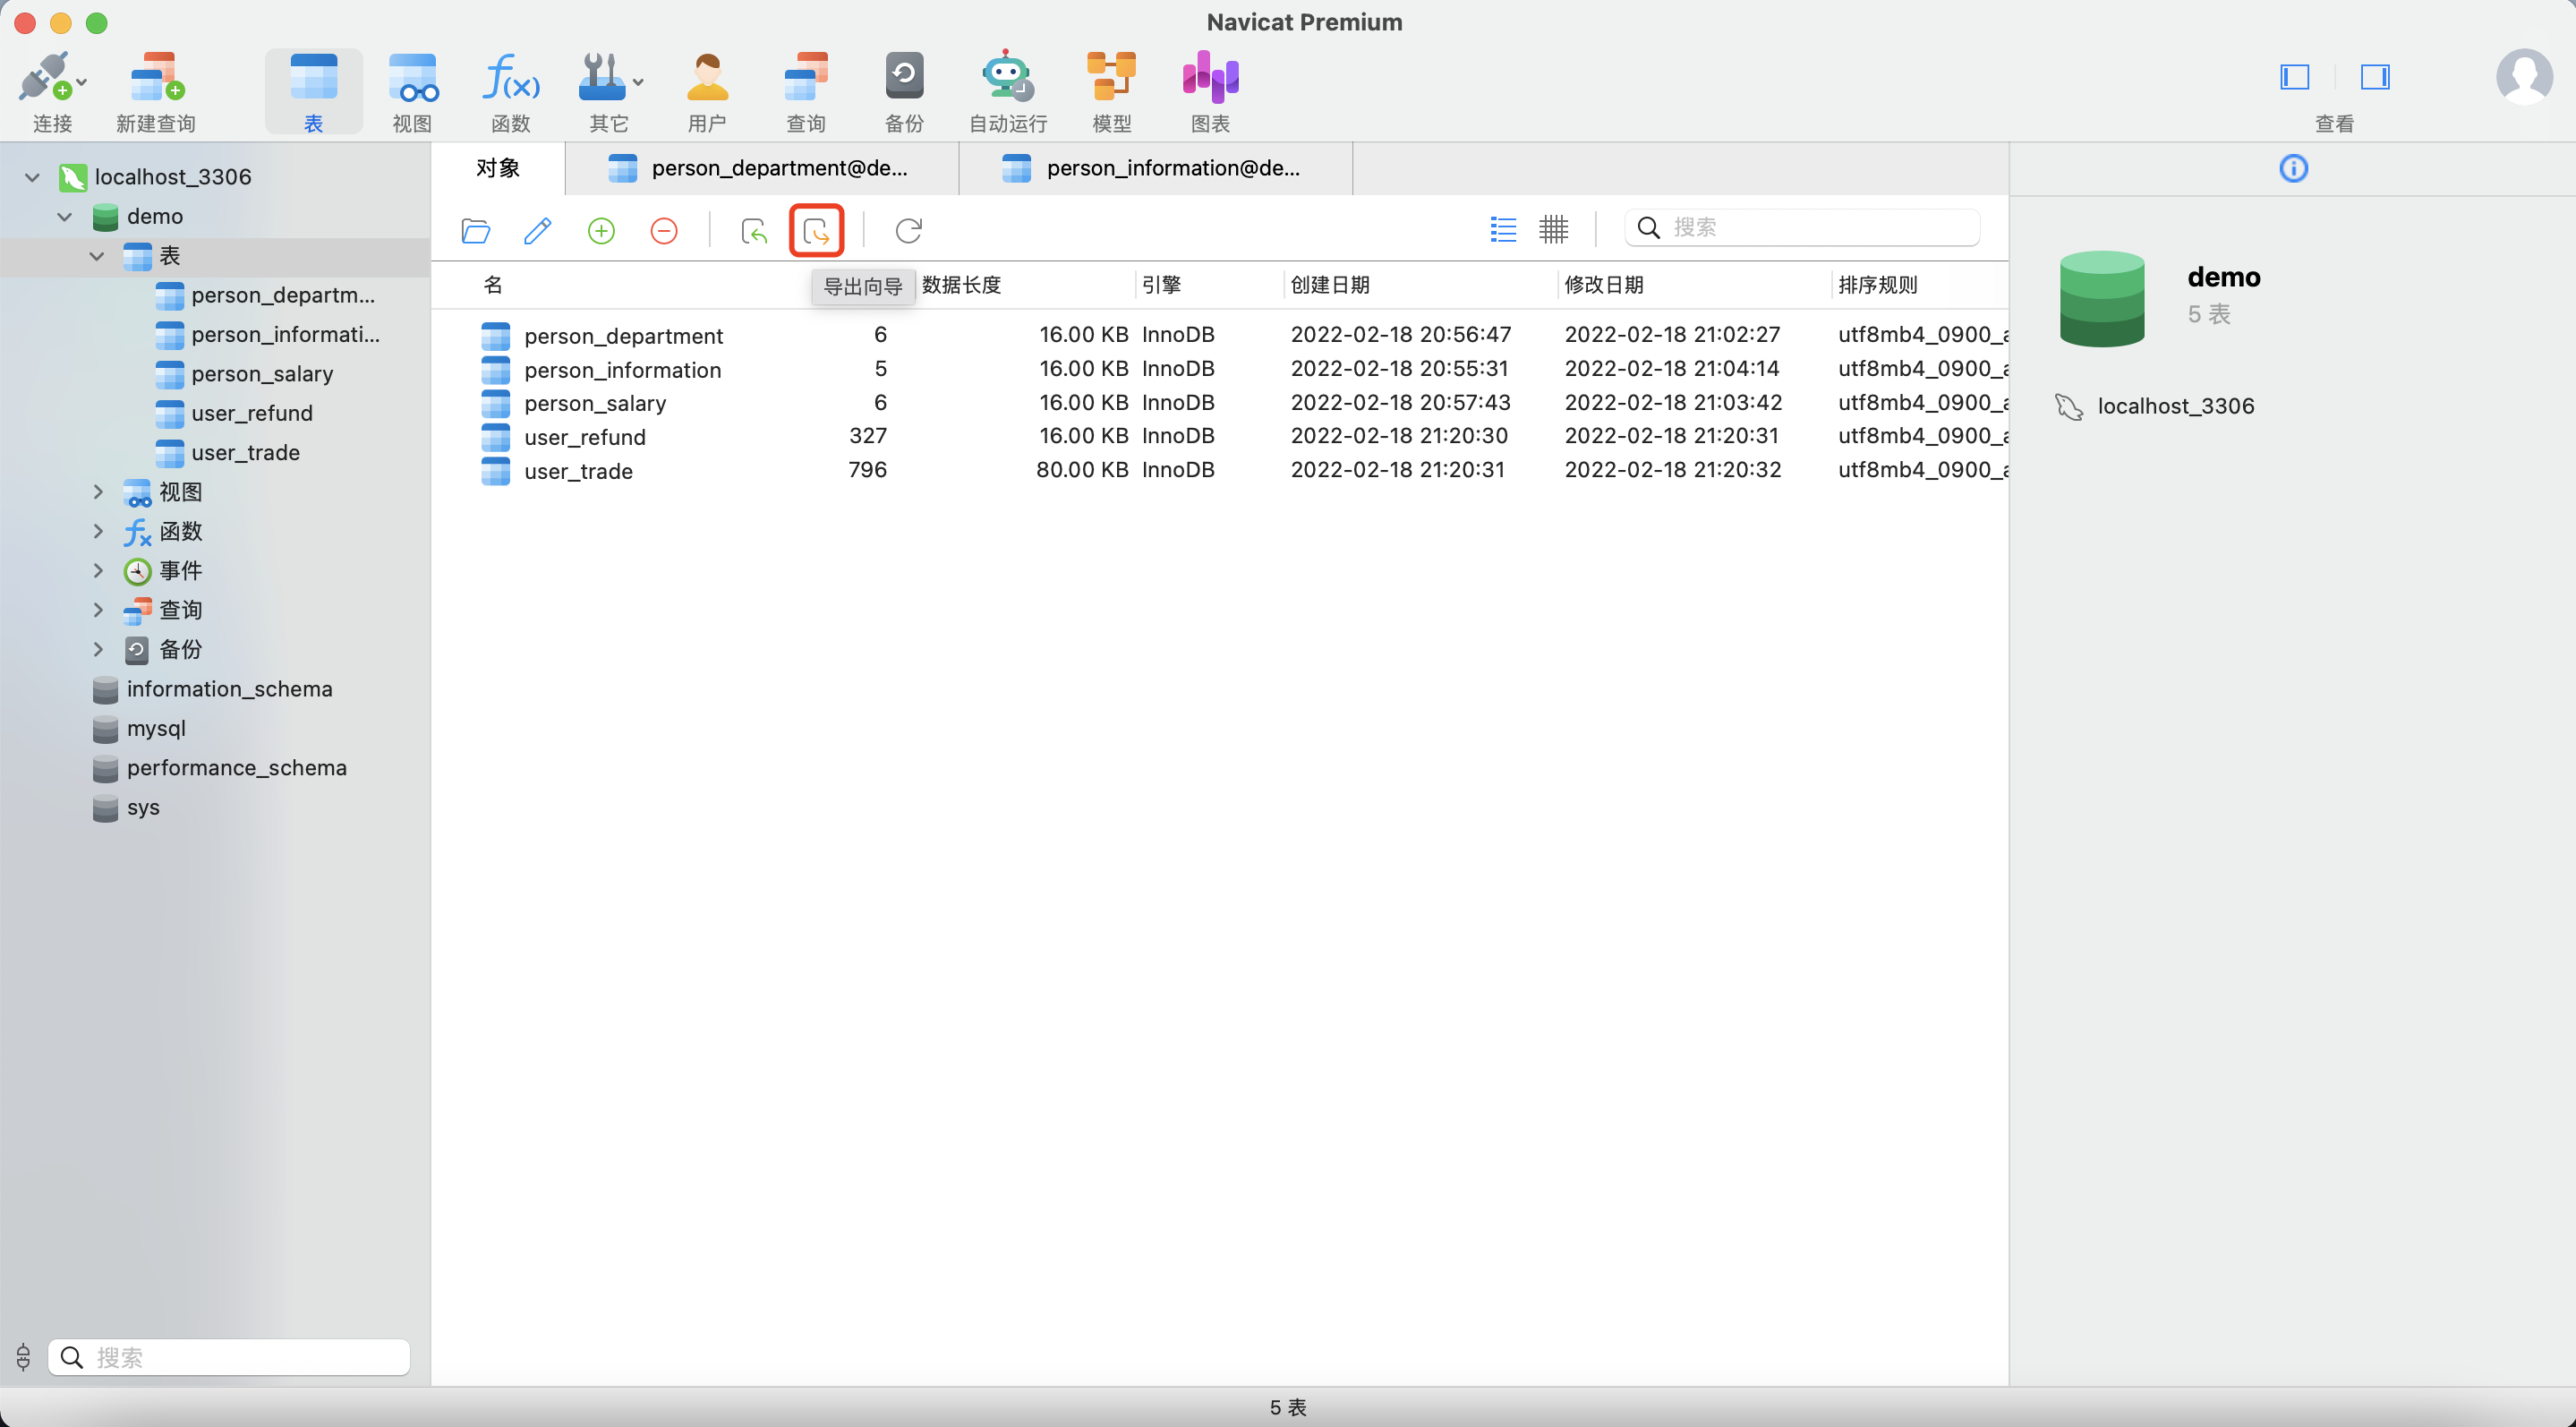Click the import wizard icon
The height and width of the screenshot is (1427, 2576).
click(x=754, y=231)
